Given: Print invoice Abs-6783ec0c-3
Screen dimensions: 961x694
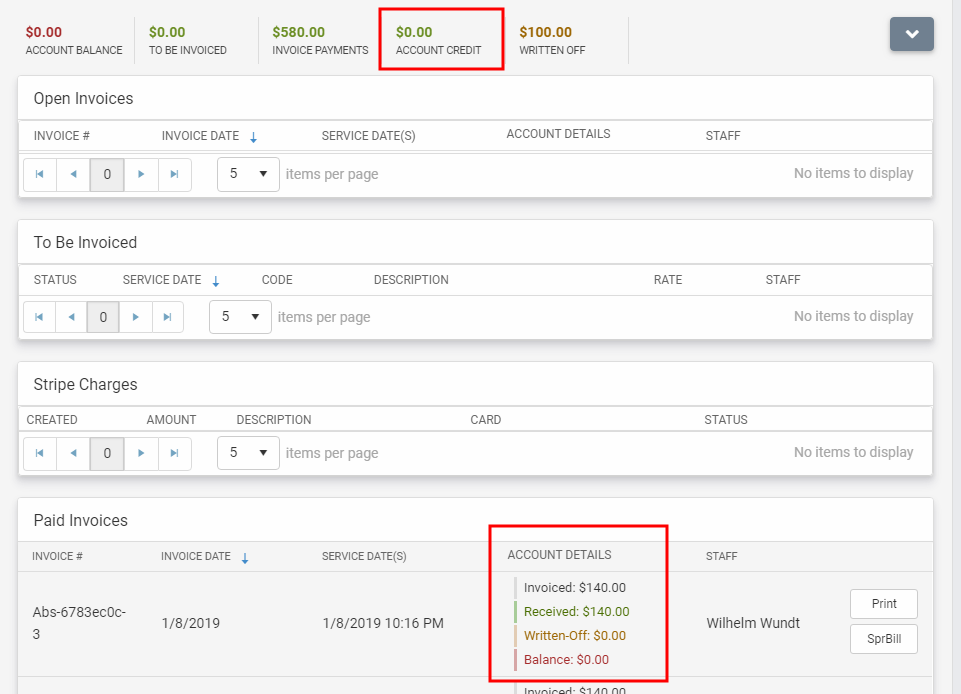Looking at the screenshot, I should coord(883,604).
